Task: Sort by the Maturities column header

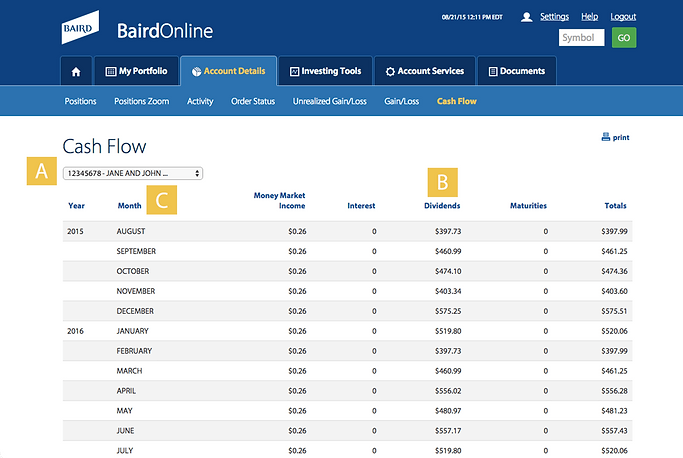Action: [x=528, y=206]
